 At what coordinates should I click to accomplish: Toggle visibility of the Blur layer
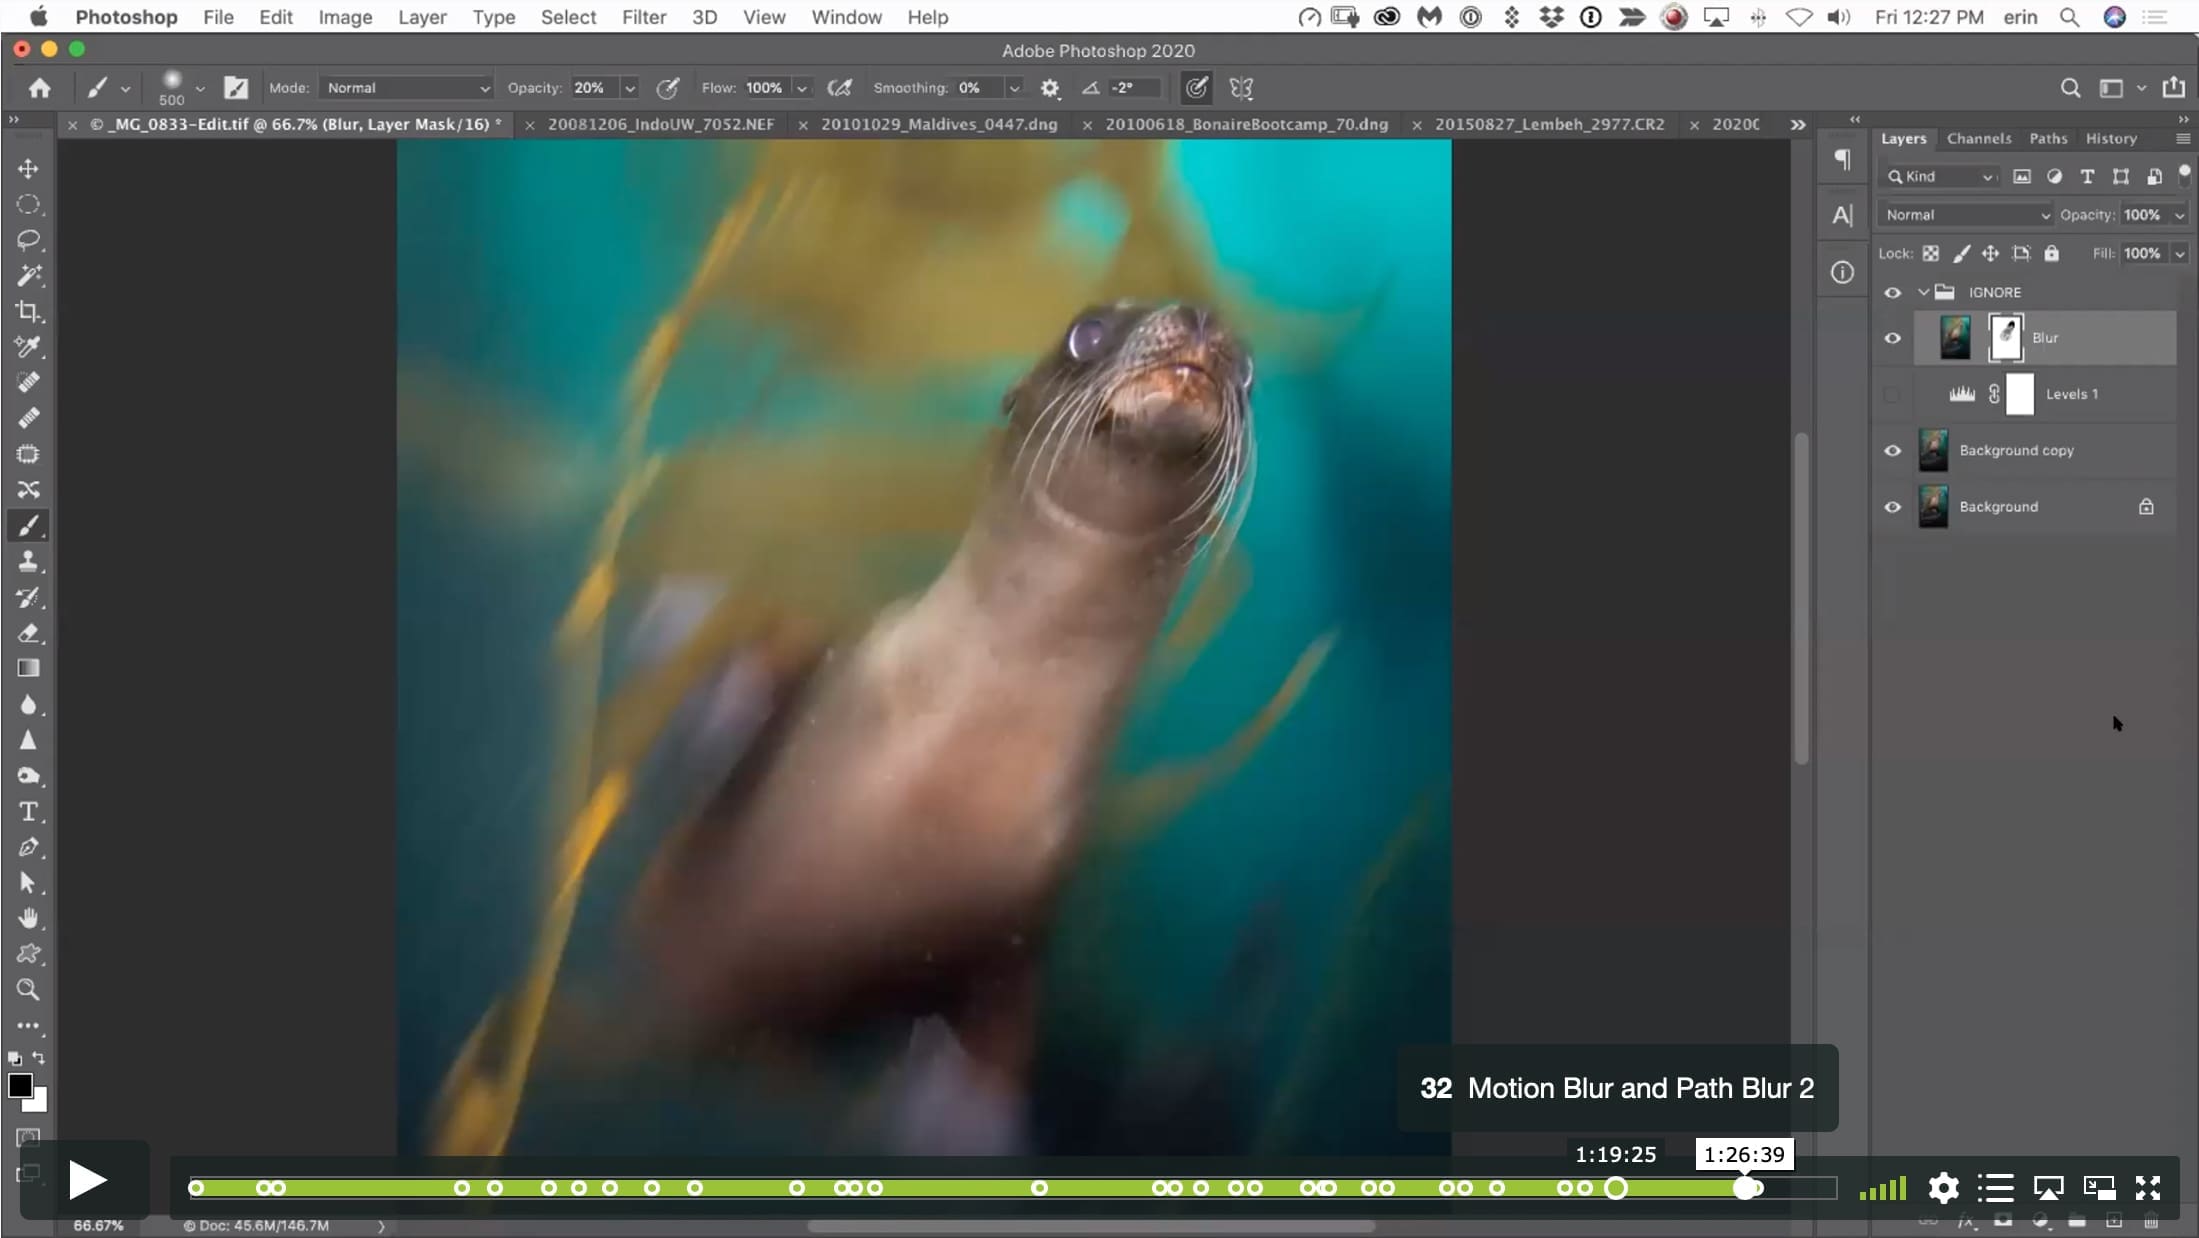tap(1892, 338)
